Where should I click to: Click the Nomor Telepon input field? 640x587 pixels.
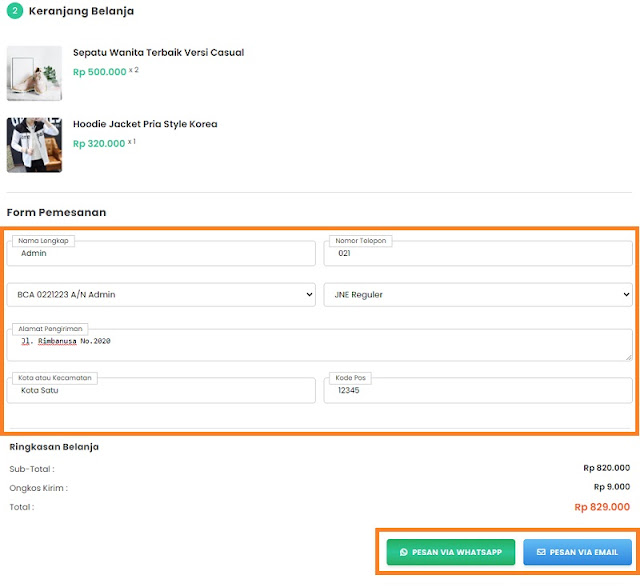(477, 254)
